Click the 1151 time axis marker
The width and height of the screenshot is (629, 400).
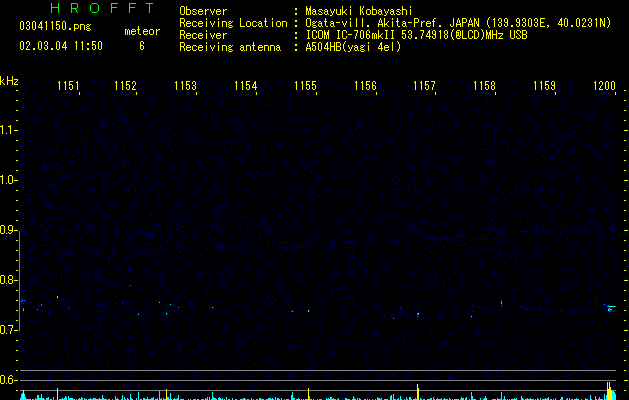pyautogui.click(x=68, y=86)
